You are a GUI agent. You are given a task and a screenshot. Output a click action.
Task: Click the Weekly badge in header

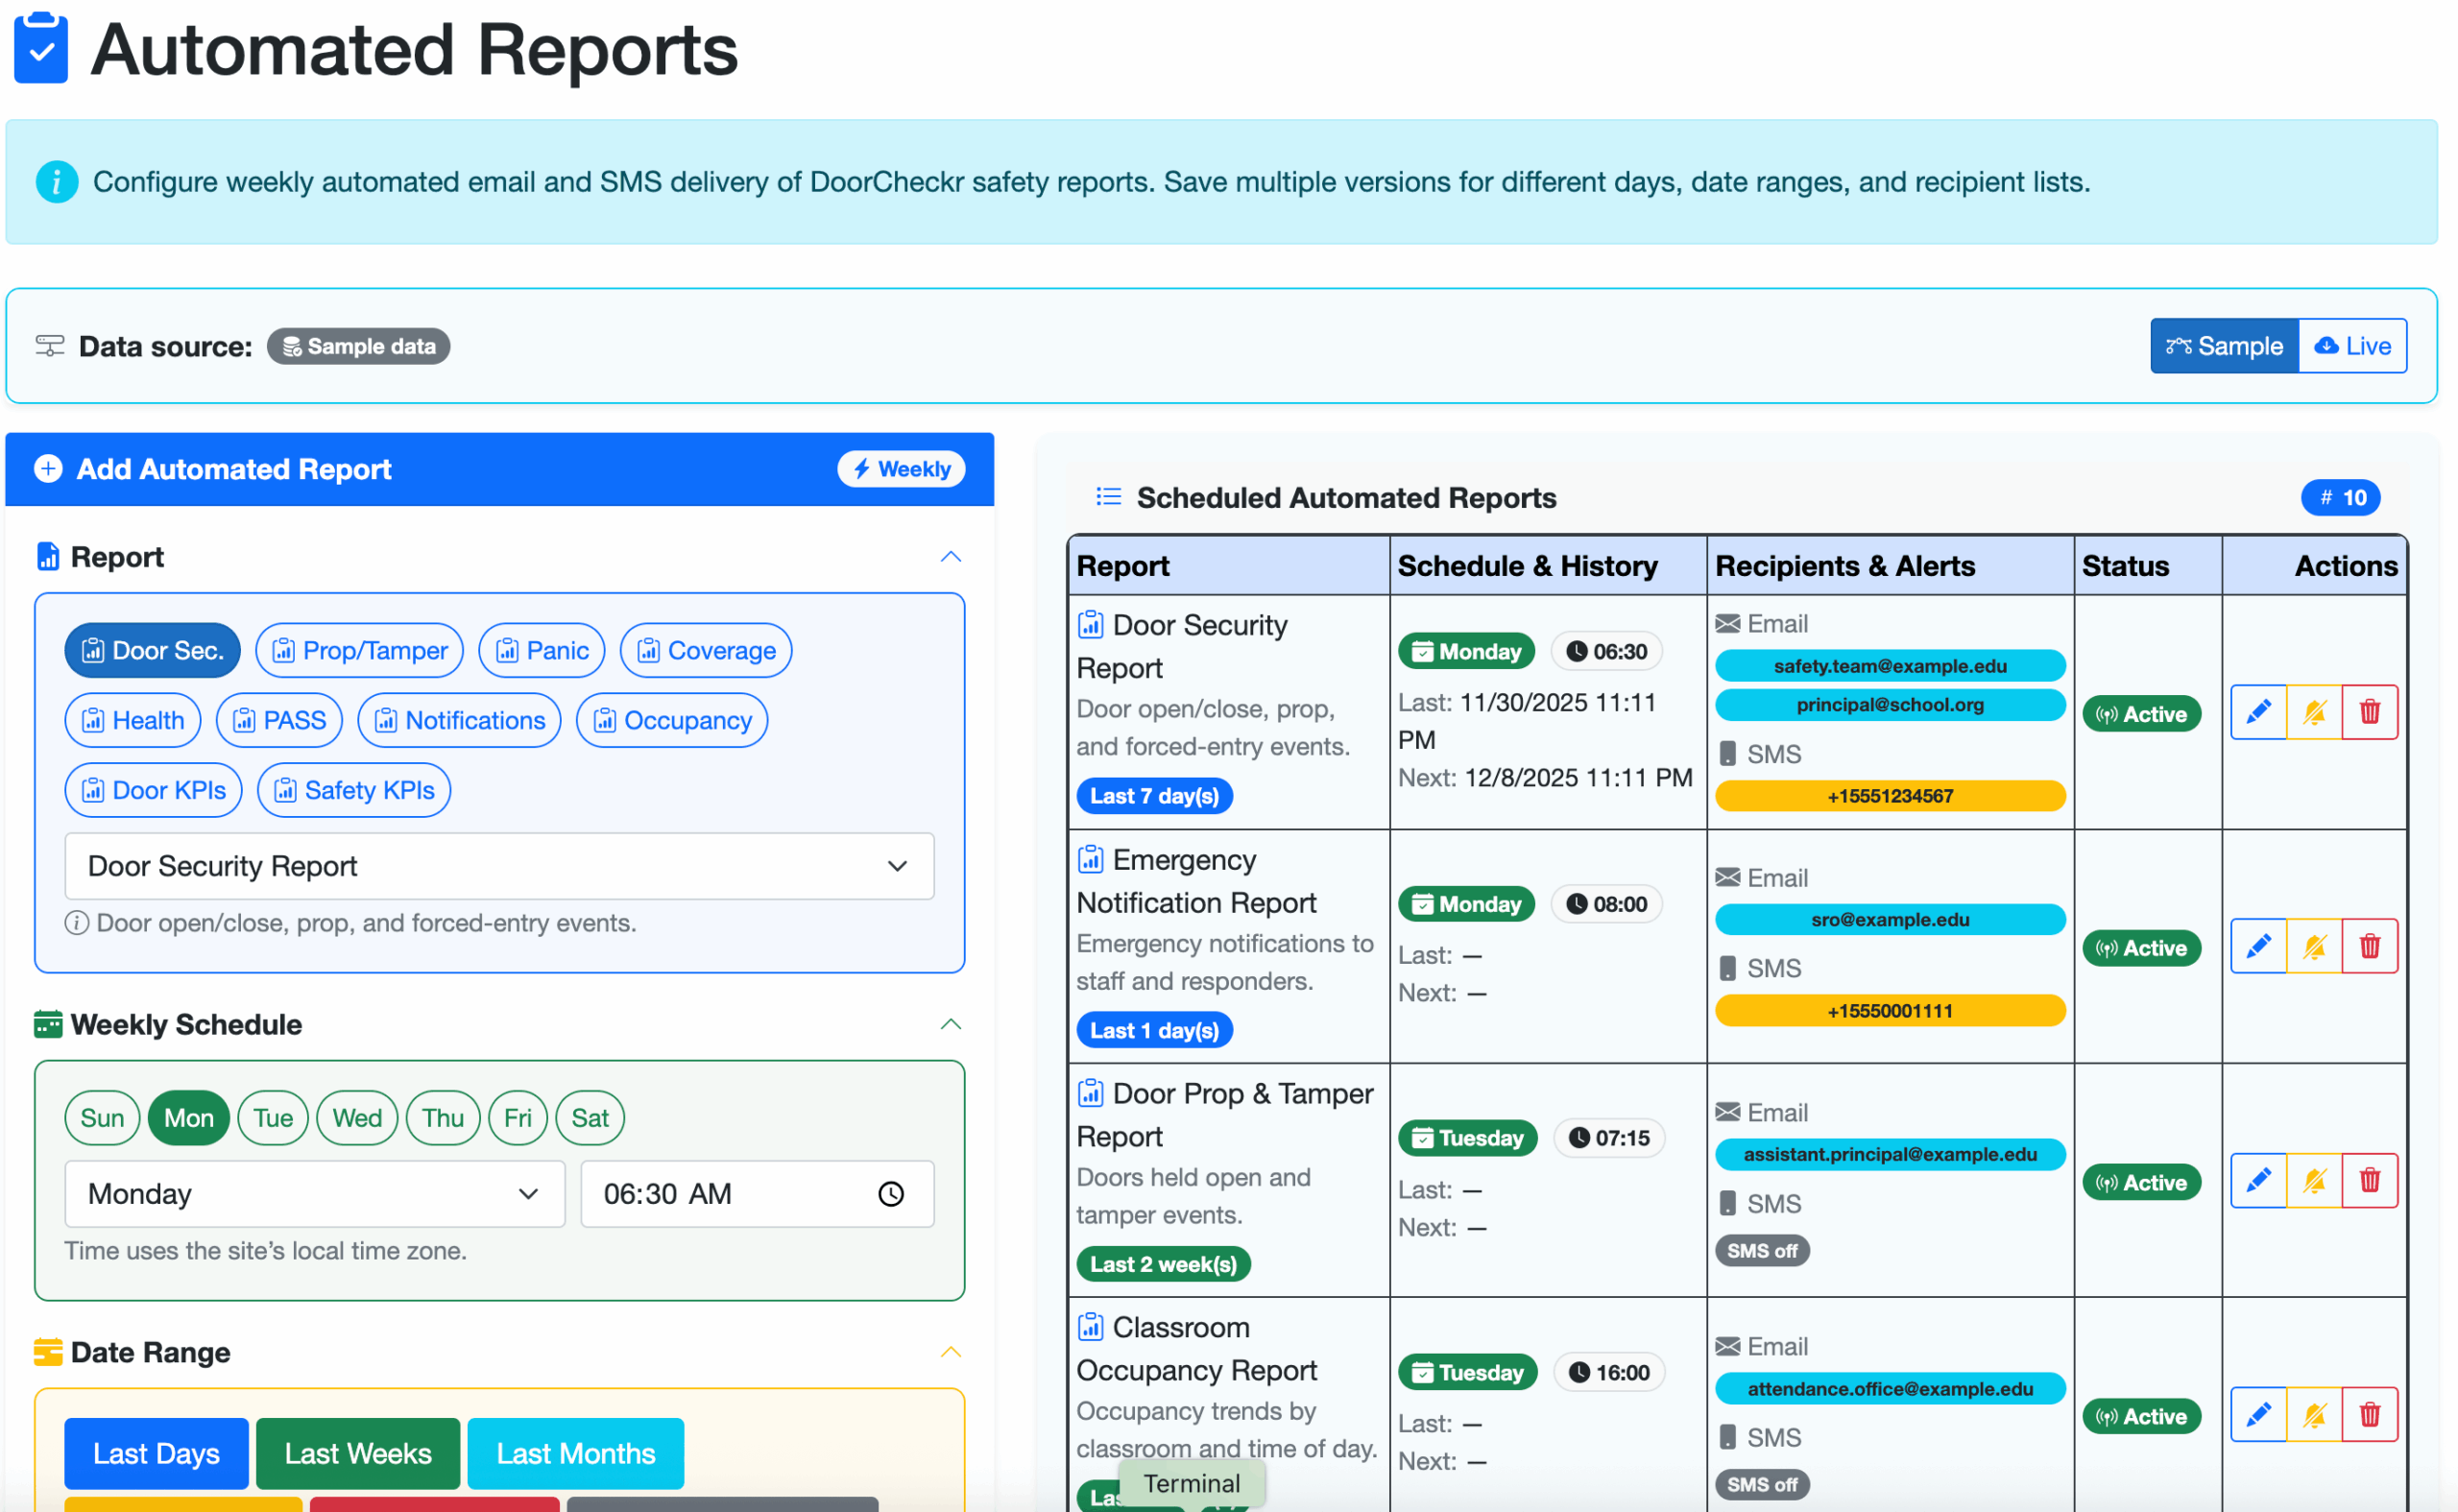coord(901,469)
